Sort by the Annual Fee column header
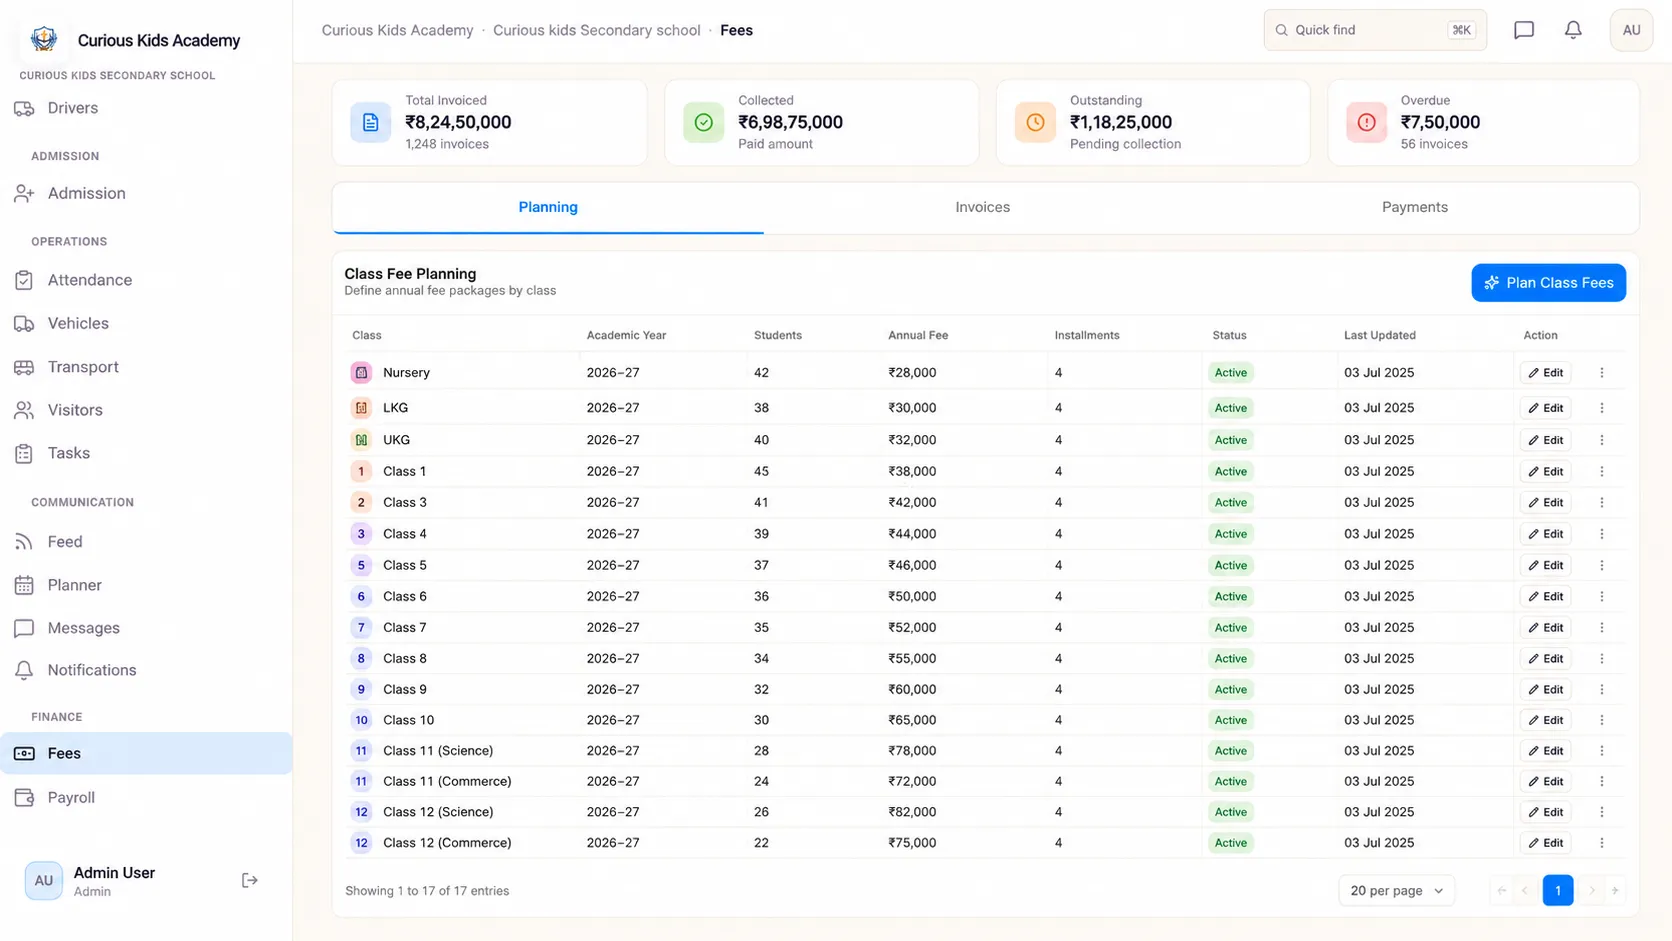This screenshot has height=941, width=1672. [918, 335]
